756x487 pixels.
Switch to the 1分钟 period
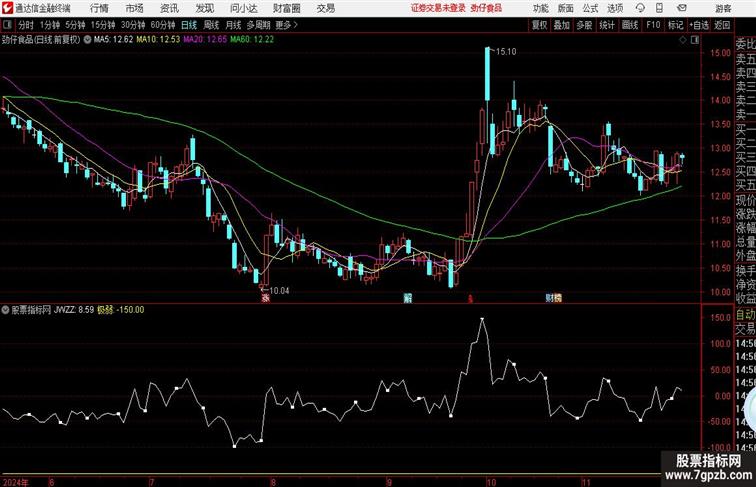[x=50, y=25]
